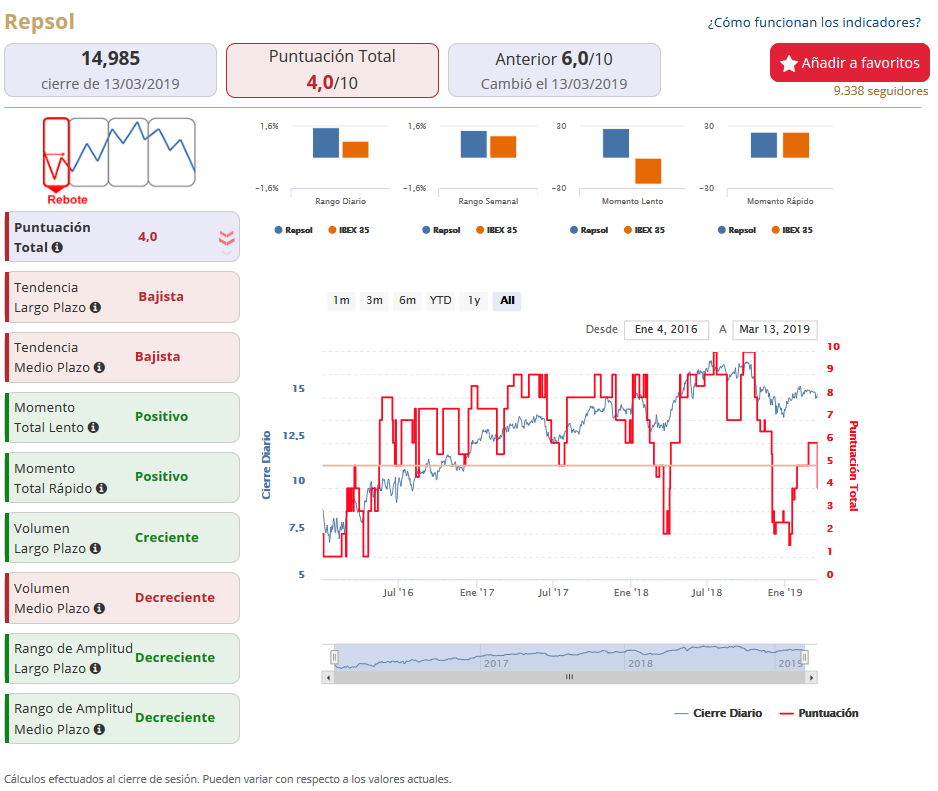Viewport: 938px width, 791px height.
Task: Toggle Repsol series in Rango Semanal legend
Action: (x=441, y=230)
